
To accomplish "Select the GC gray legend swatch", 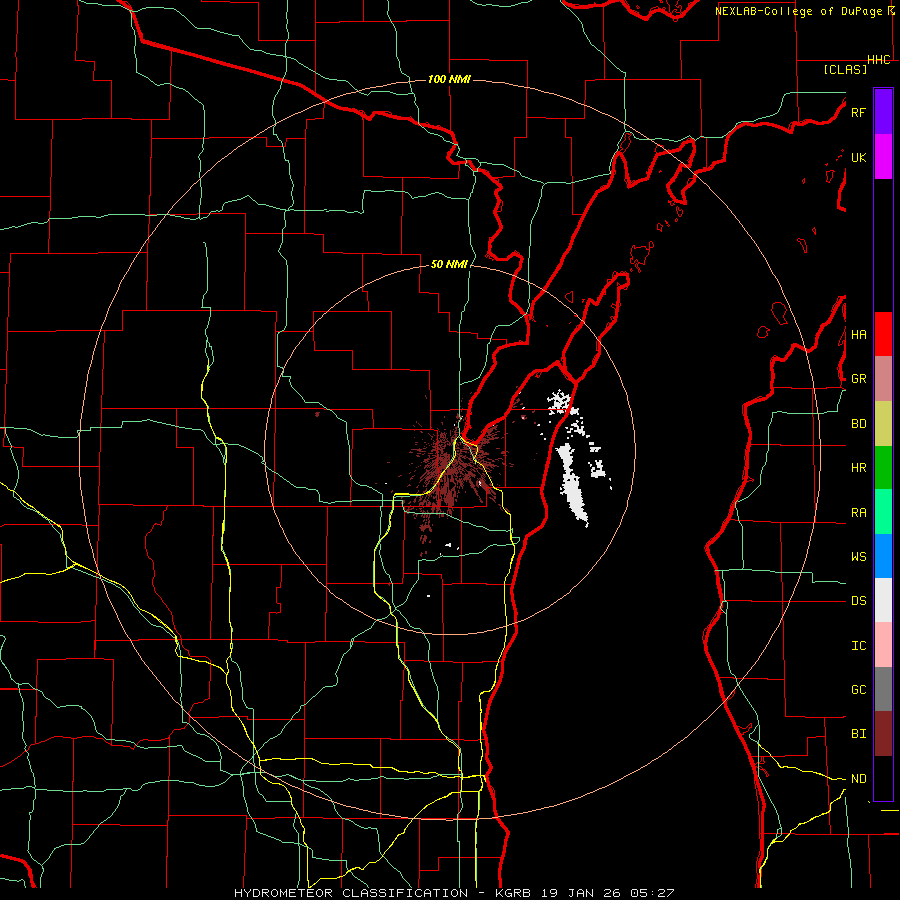I will [883, 689].
